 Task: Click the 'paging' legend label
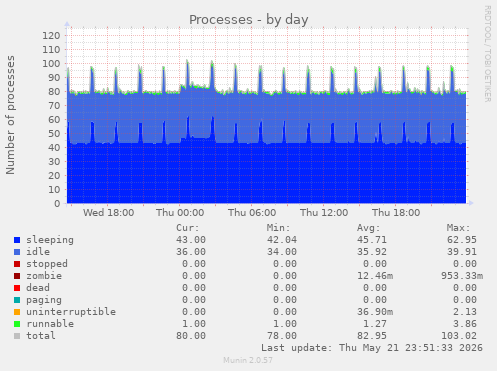click(44, 300)
